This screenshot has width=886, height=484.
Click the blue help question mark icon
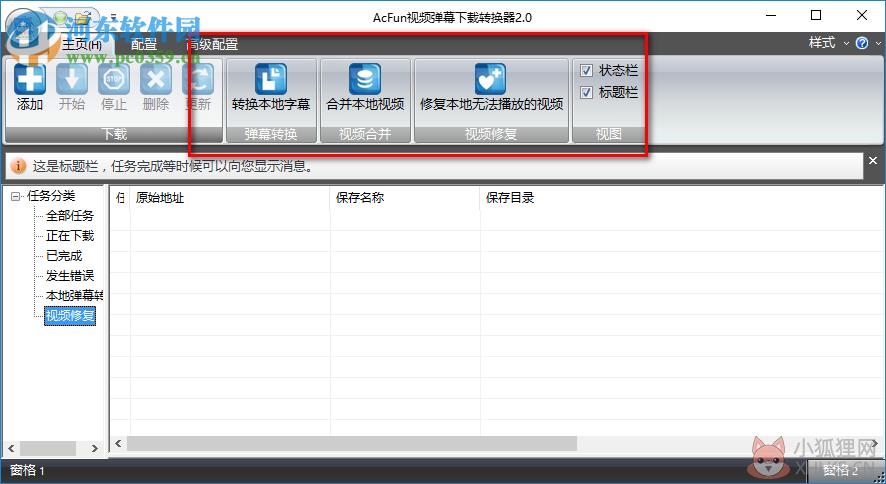pos(862,43)
